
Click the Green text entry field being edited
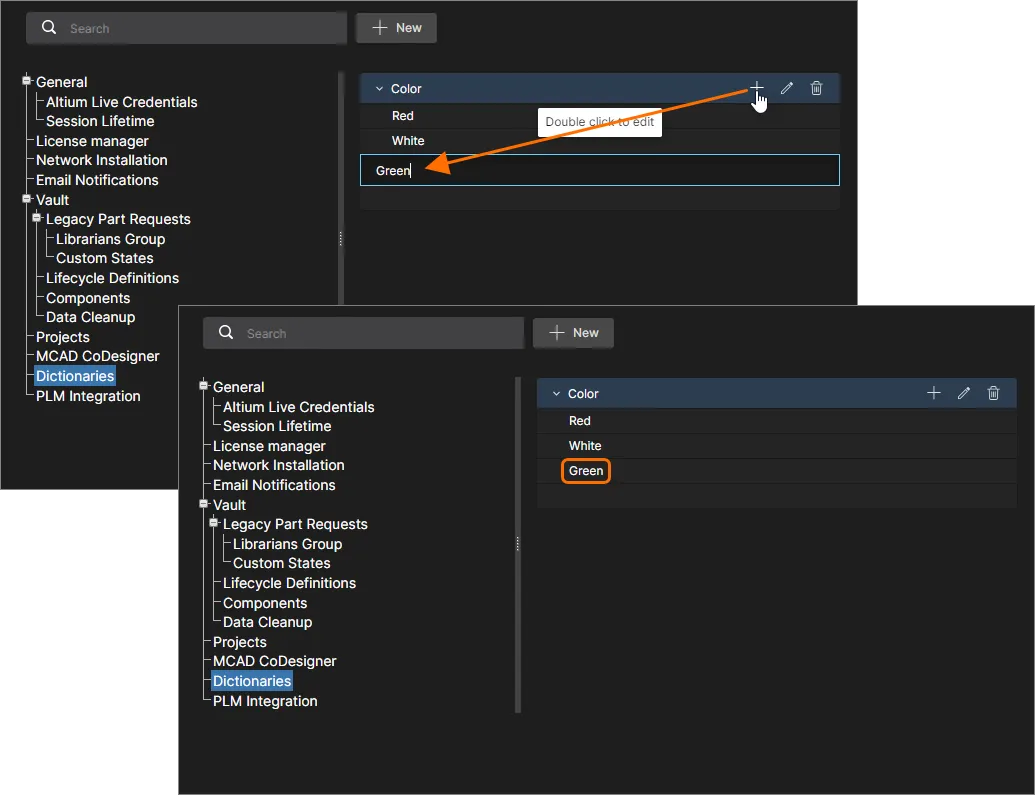point(599,171)
